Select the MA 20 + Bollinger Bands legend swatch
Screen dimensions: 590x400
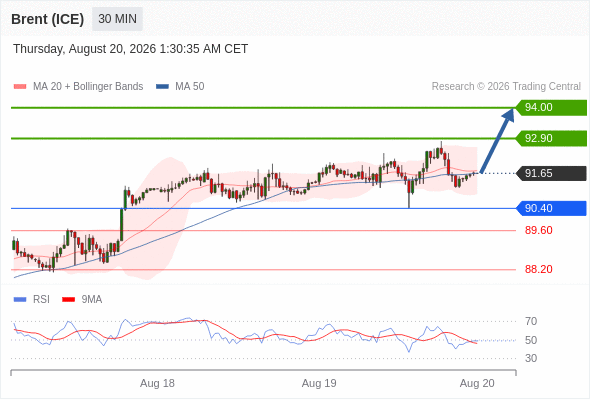click(20, 87)
